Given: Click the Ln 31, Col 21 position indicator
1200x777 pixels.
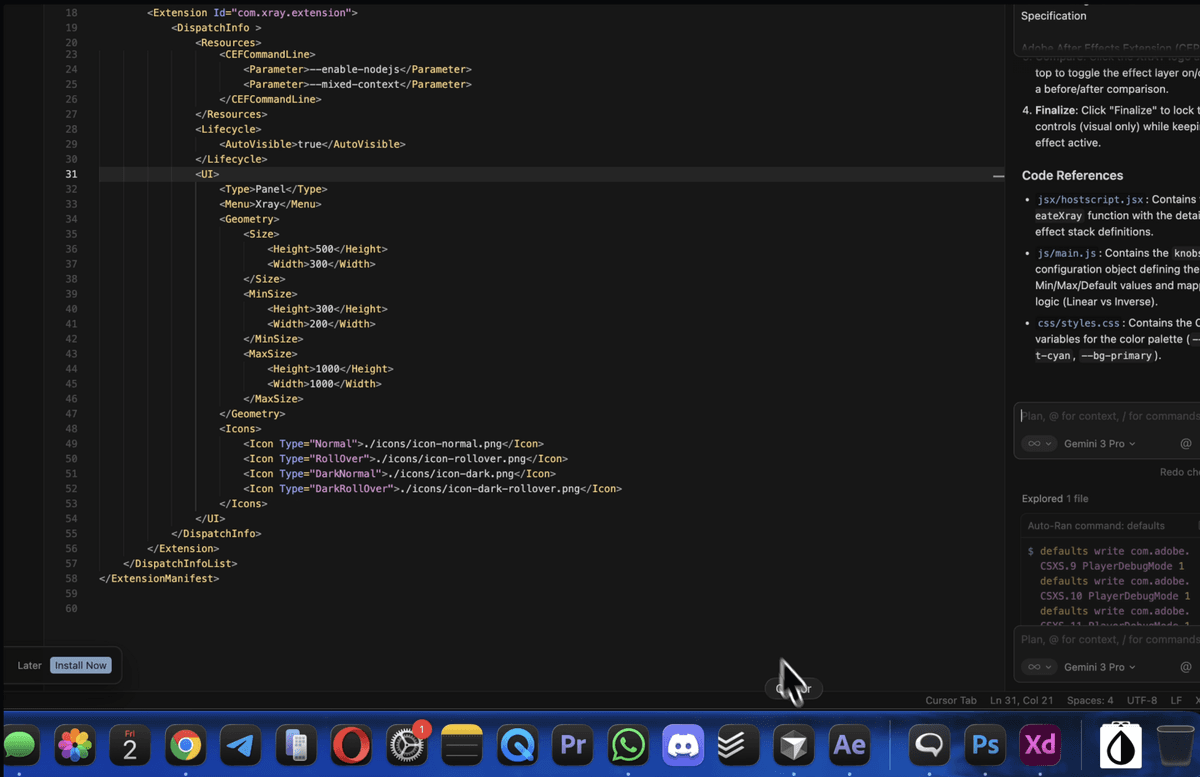Looking at the screenshot, I should (x=1022, y=701).
